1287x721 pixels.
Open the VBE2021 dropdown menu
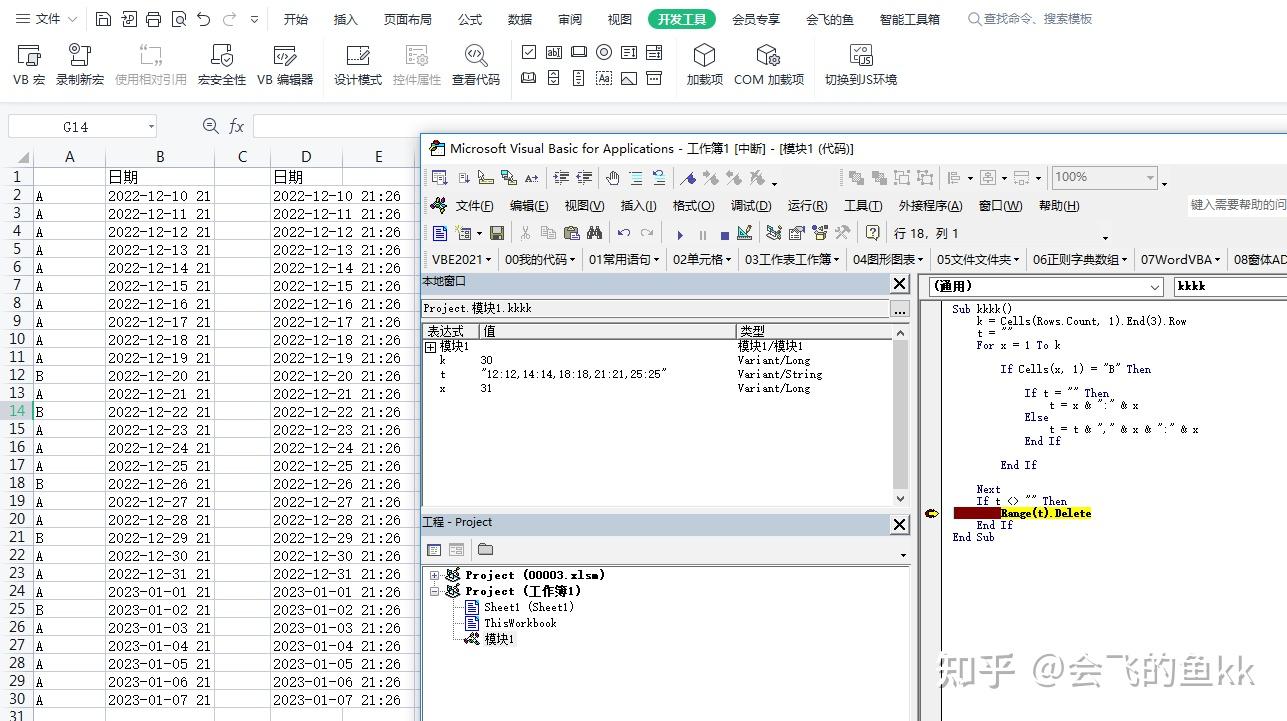point(462,259)
